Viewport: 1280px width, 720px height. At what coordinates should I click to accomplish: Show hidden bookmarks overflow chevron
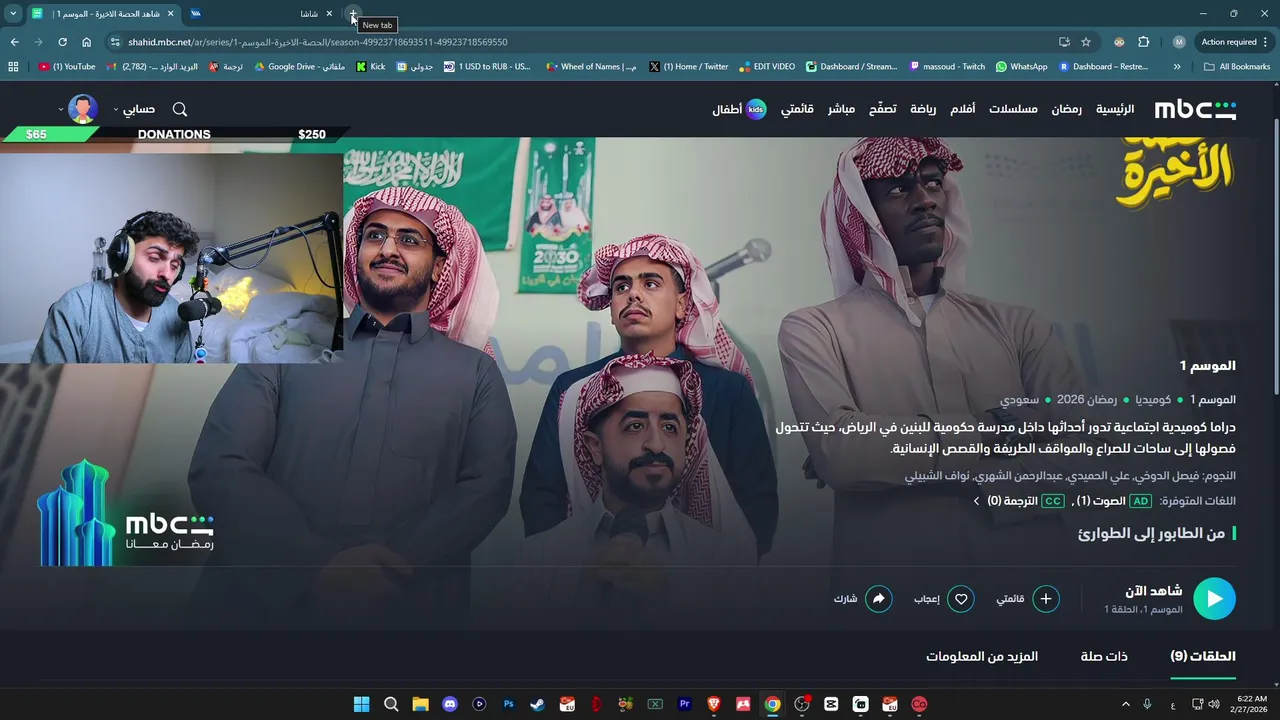pyautogui.click(x=1177, y=67)
